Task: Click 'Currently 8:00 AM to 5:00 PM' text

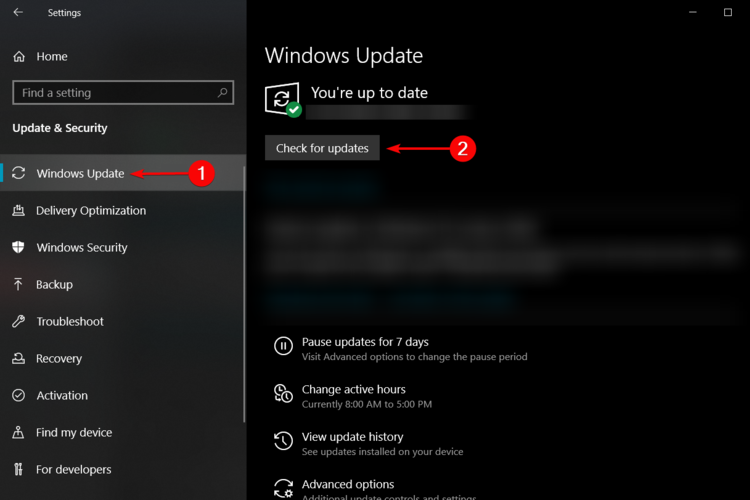Action: tap(367, 404)
